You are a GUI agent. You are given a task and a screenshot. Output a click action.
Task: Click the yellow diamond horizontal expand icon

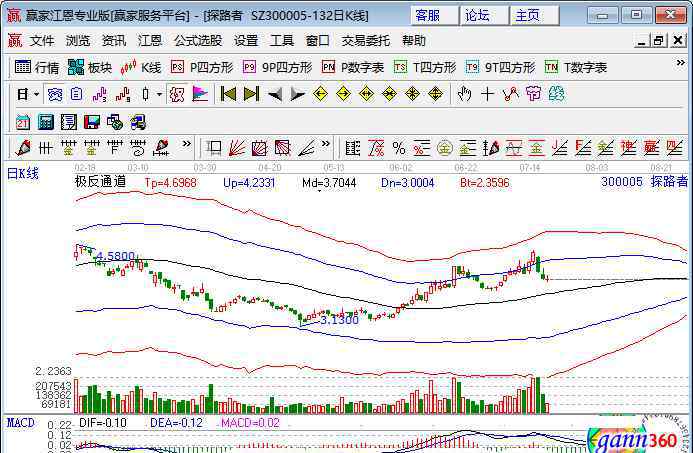pyautogui.click(x=366, y=94)
